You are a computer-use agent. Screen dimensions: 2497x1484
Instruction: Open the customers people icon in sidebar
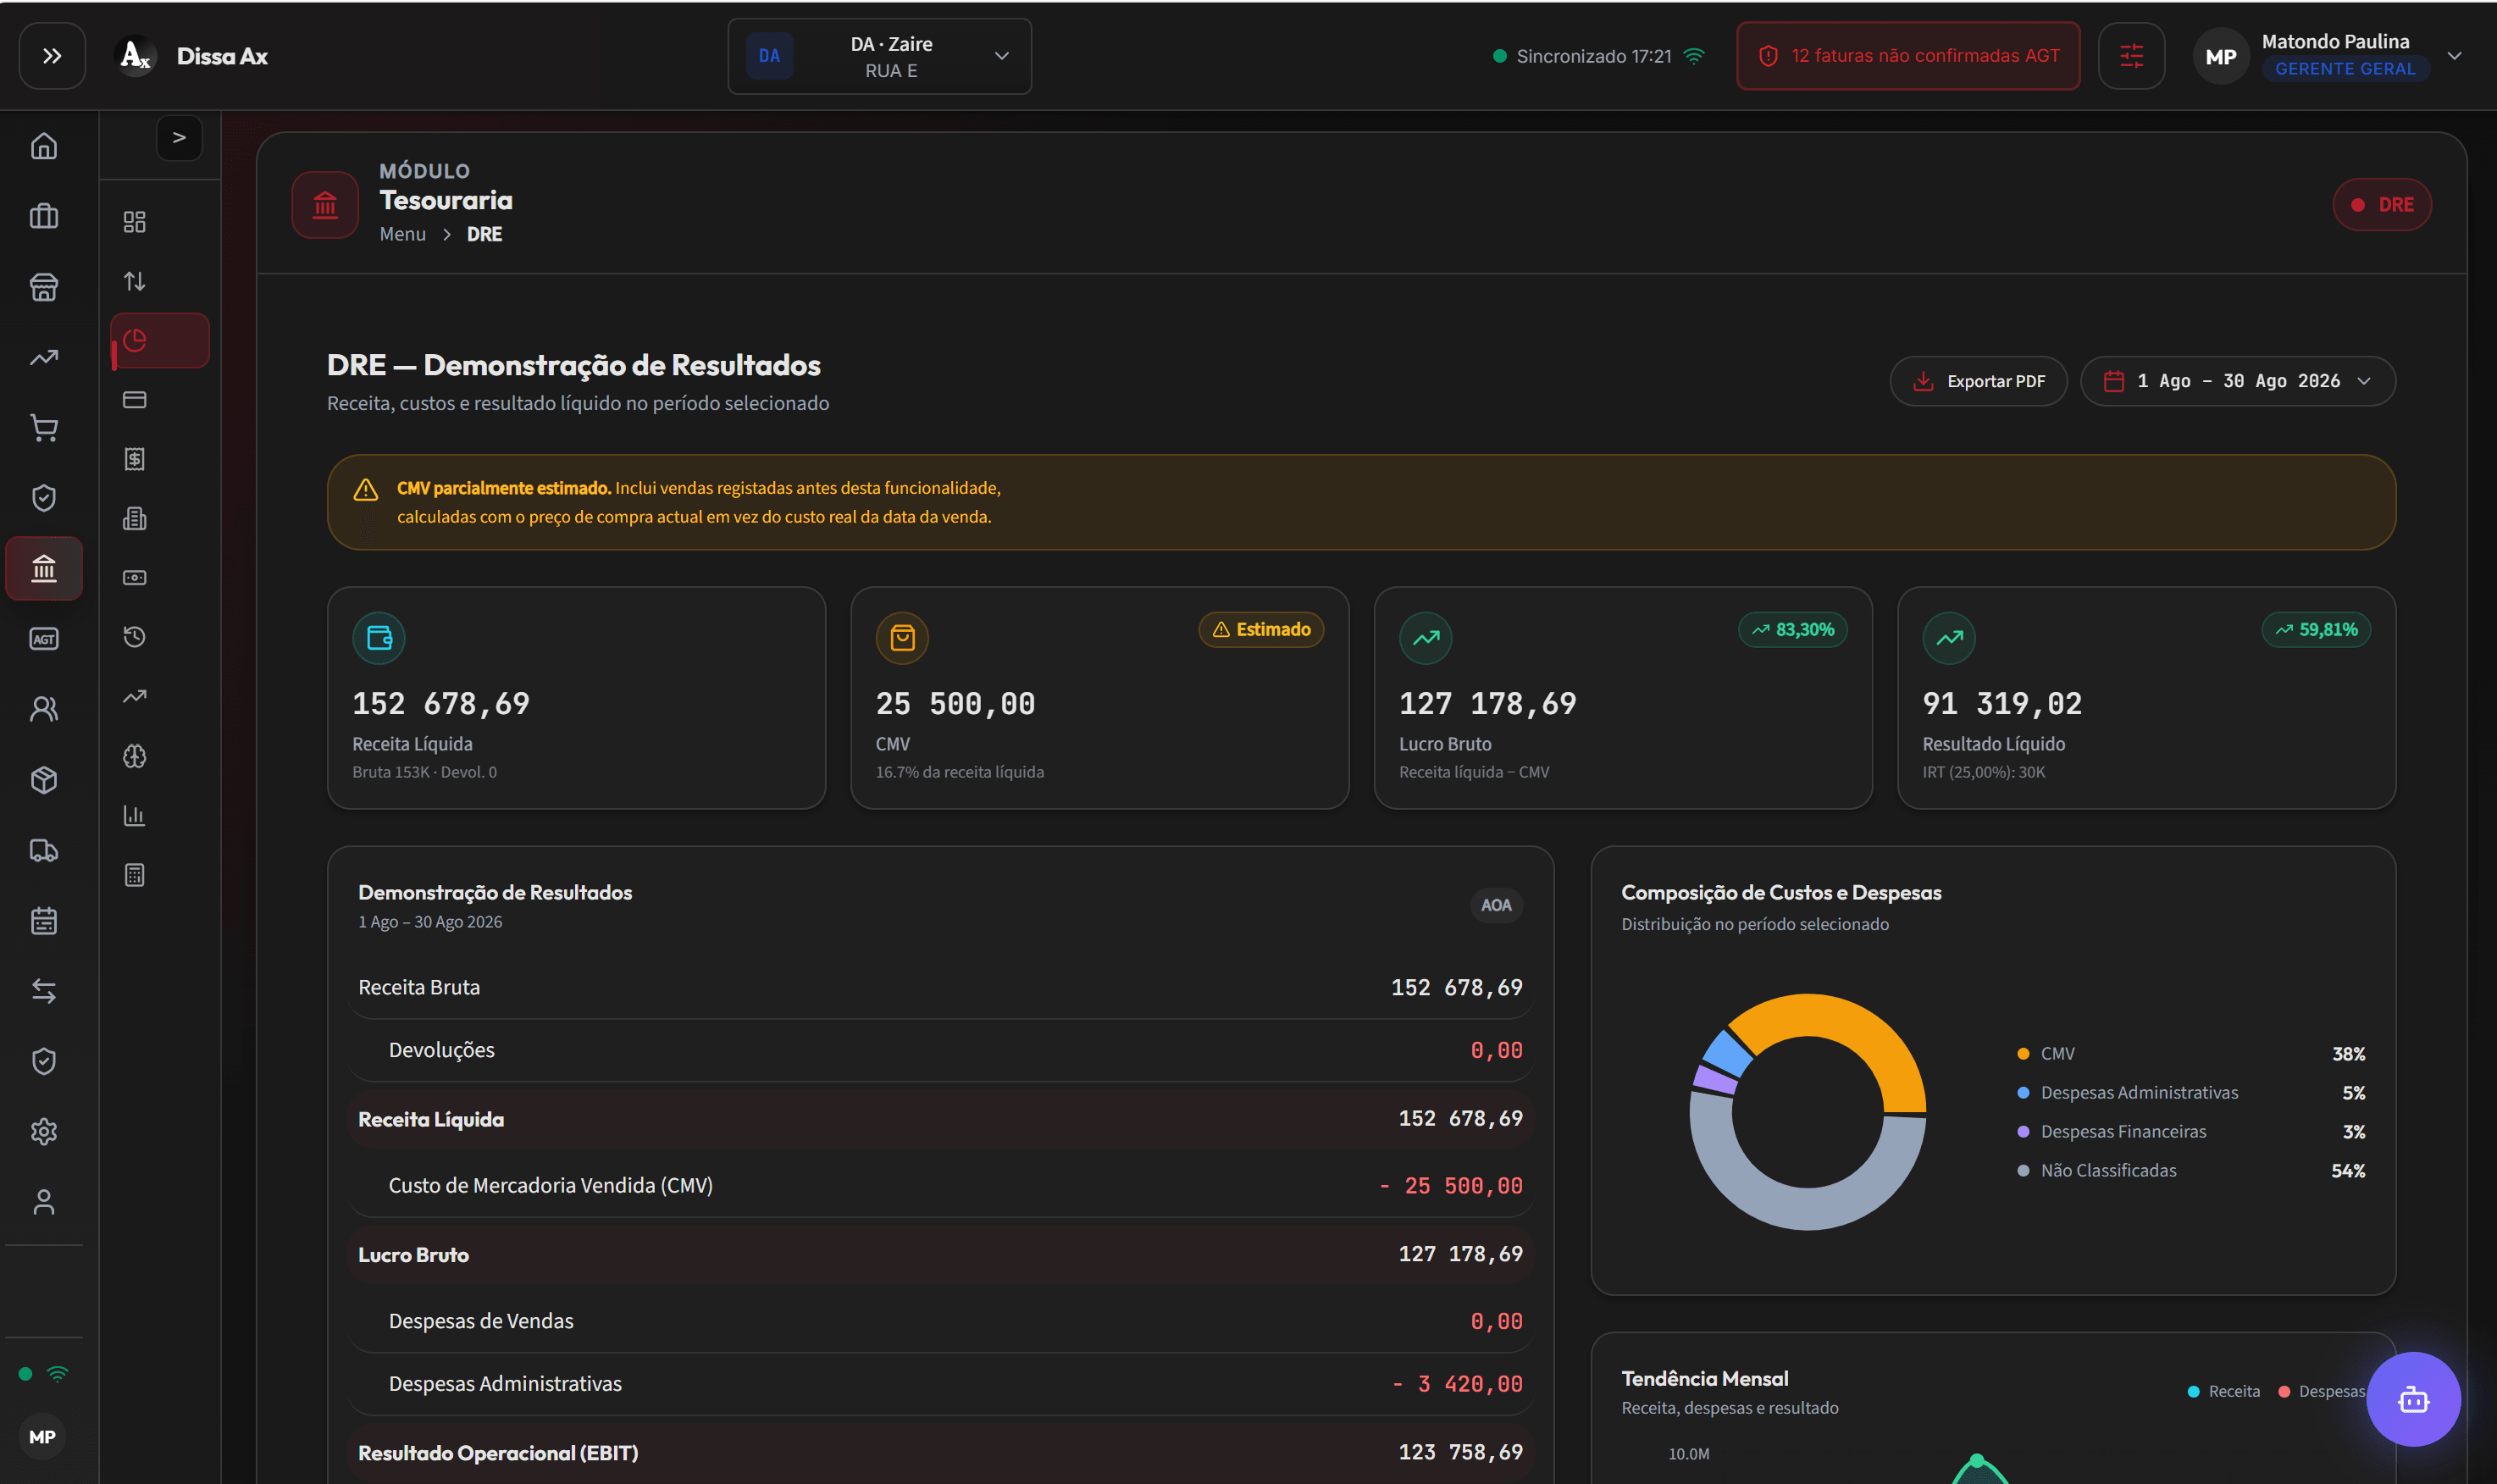click(x=44, y=709)
